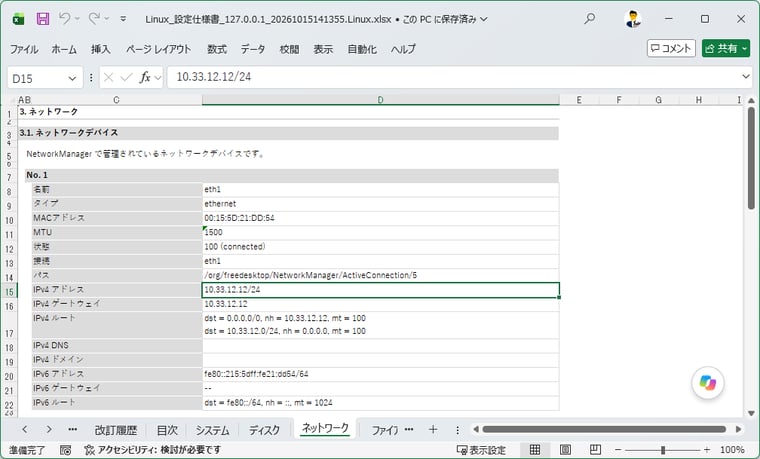Select column D header
Screen dimensions: 760x459
380,100
